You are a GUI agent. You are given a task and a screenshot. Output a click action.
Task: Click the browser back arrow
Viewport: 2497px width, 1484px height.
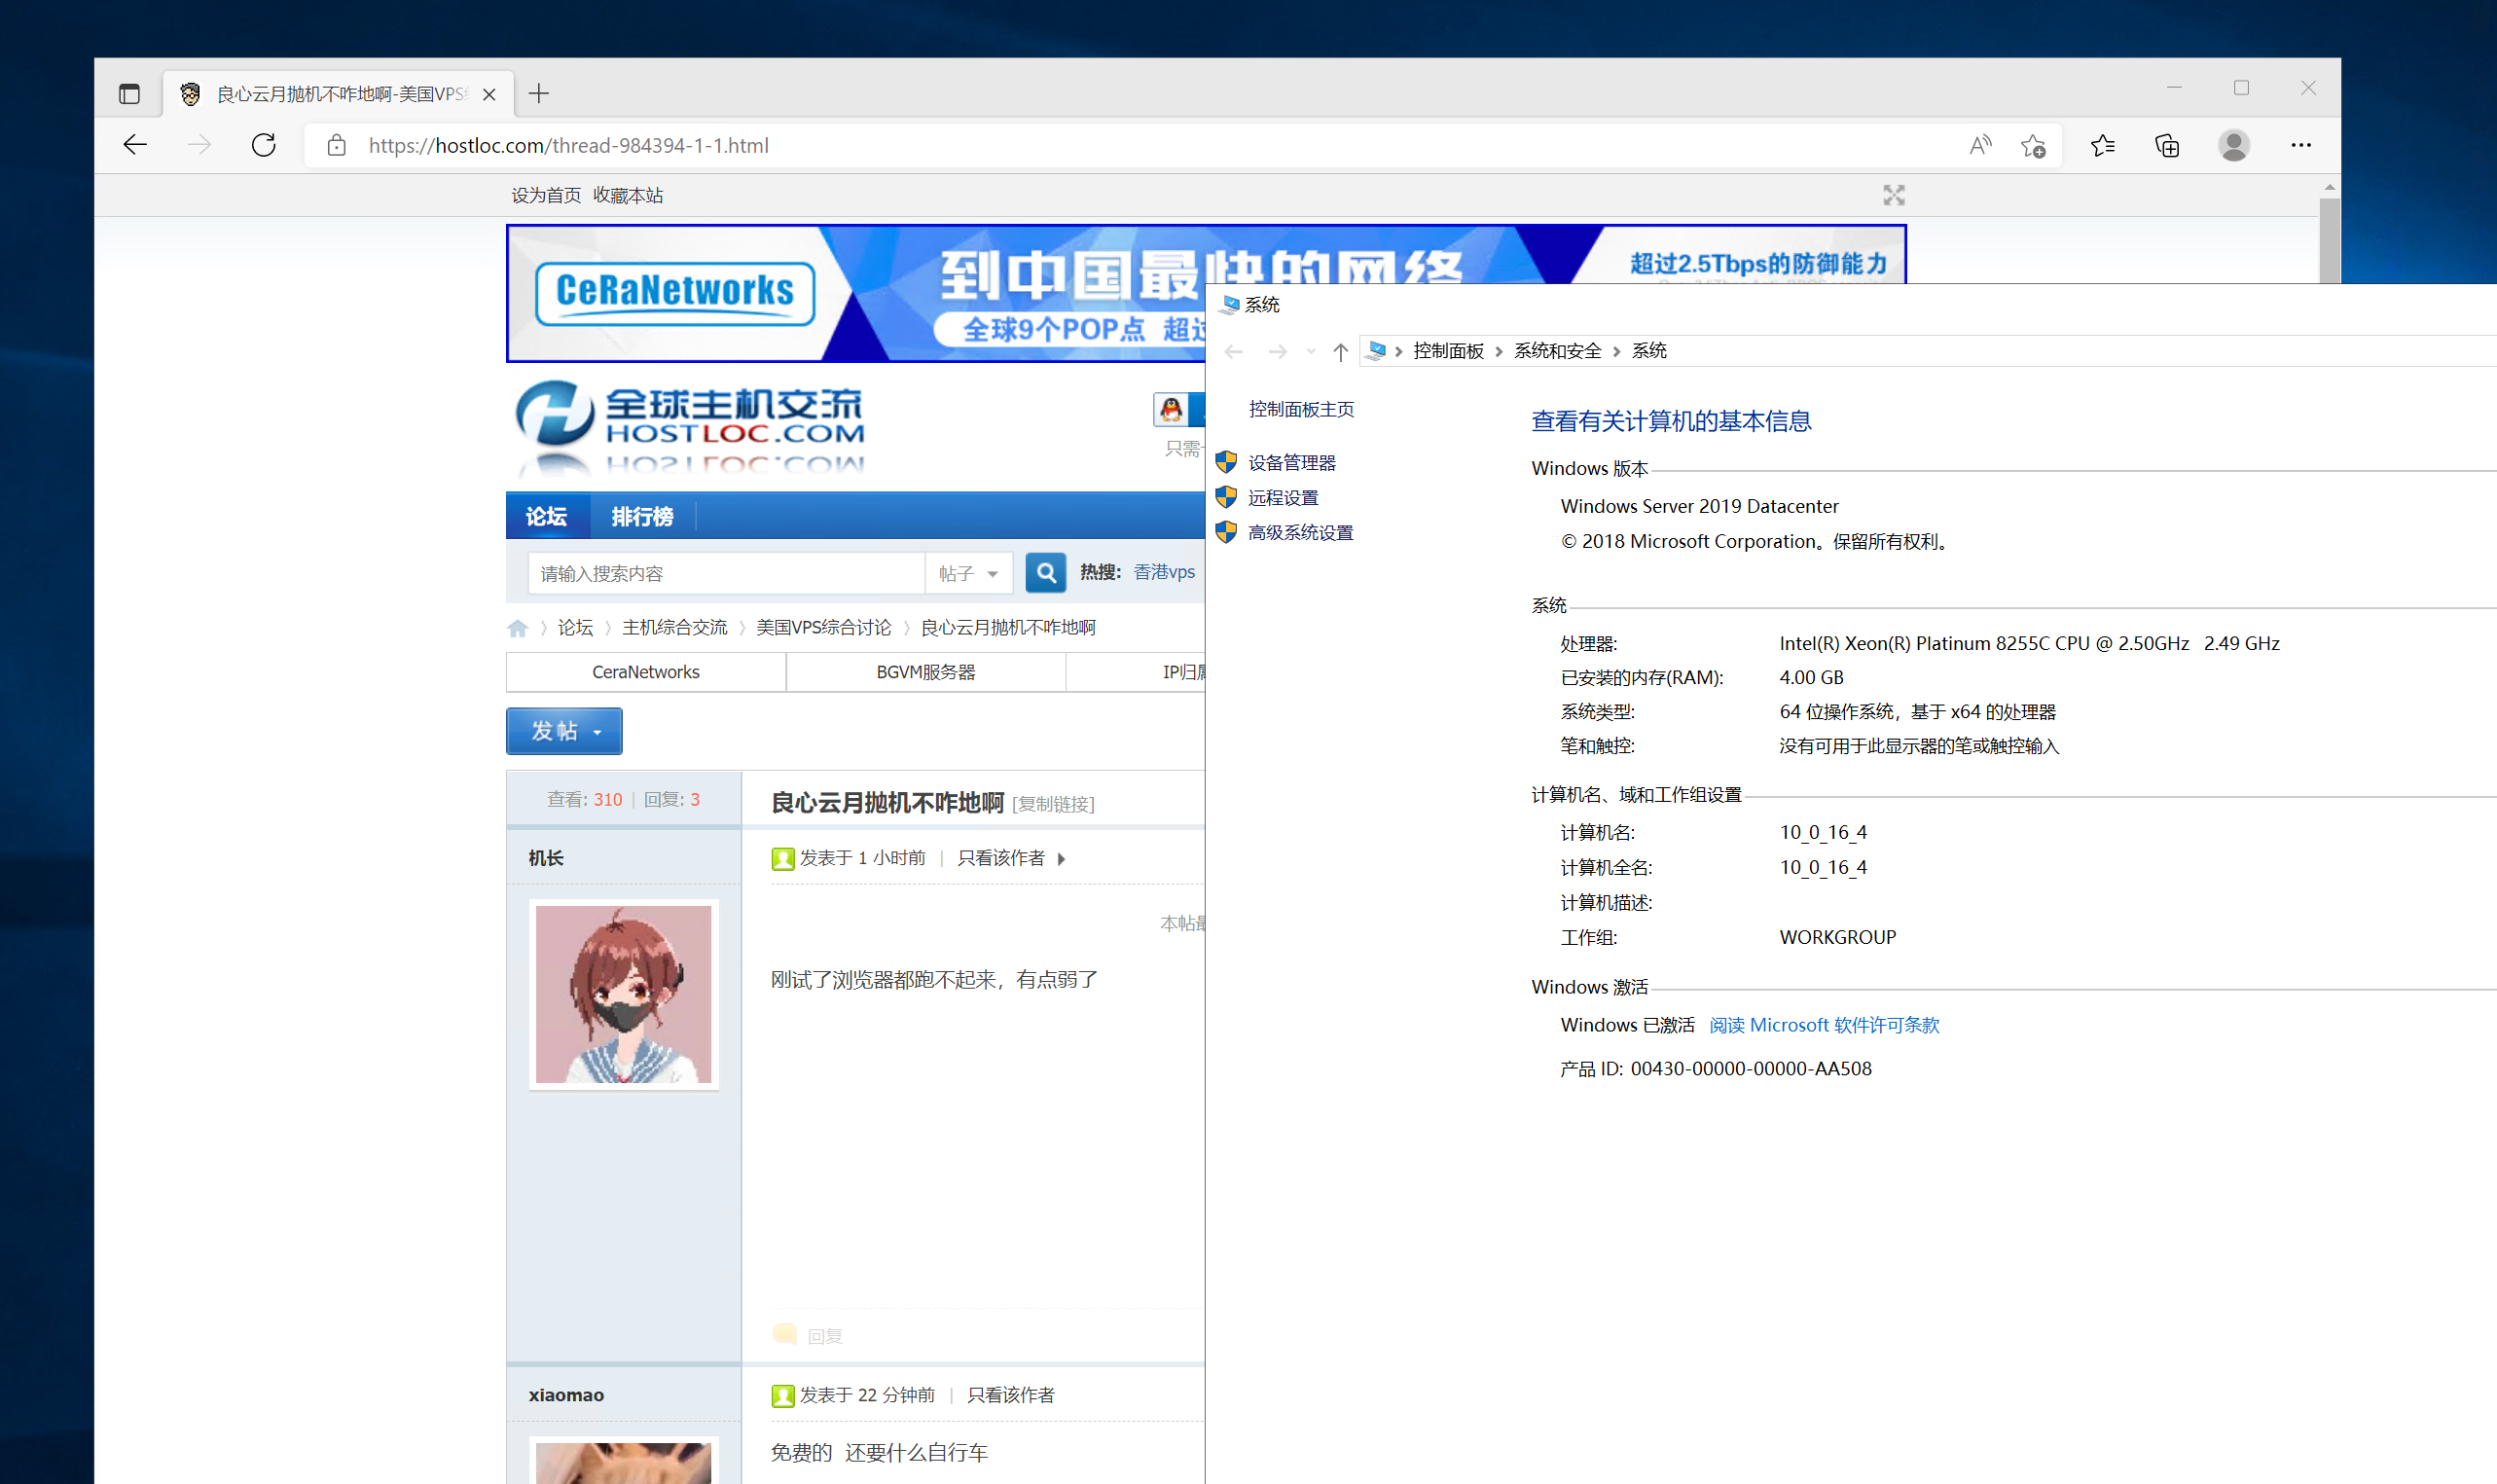point(135,145)
